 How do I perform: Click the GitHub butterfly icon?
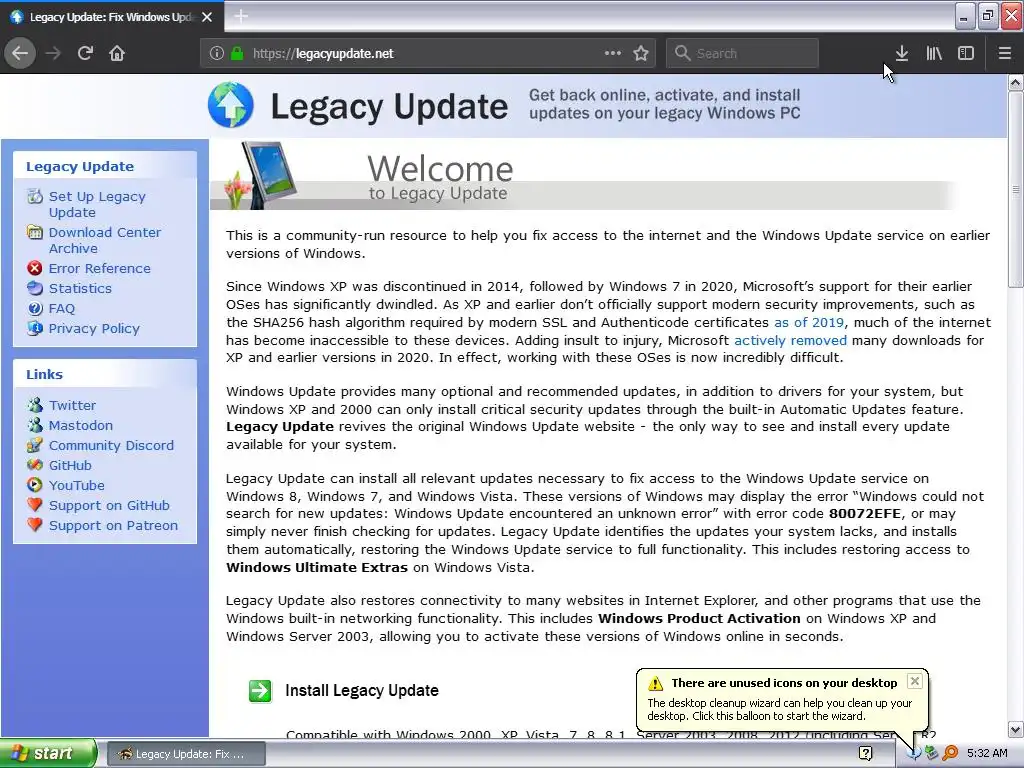click(35, 465)
